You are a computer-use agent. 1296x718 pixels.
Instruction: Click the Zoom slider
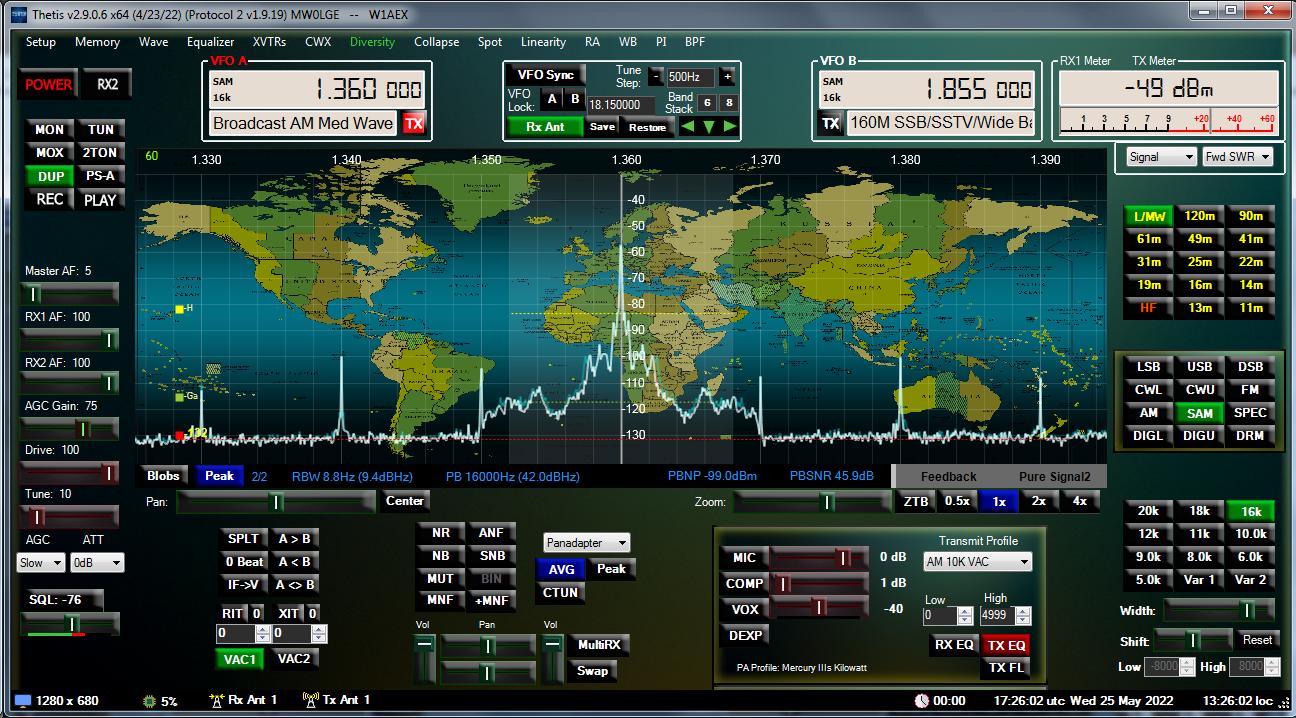(811, 502)
